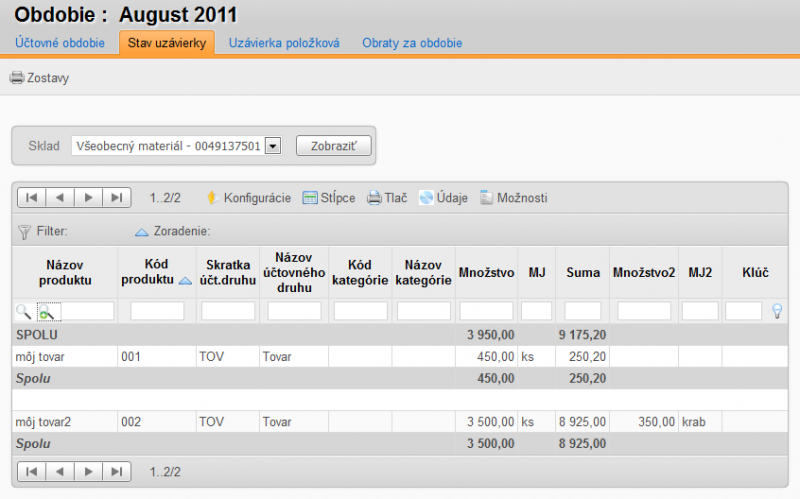Click Kľúč filter input

tap(743, 311)
